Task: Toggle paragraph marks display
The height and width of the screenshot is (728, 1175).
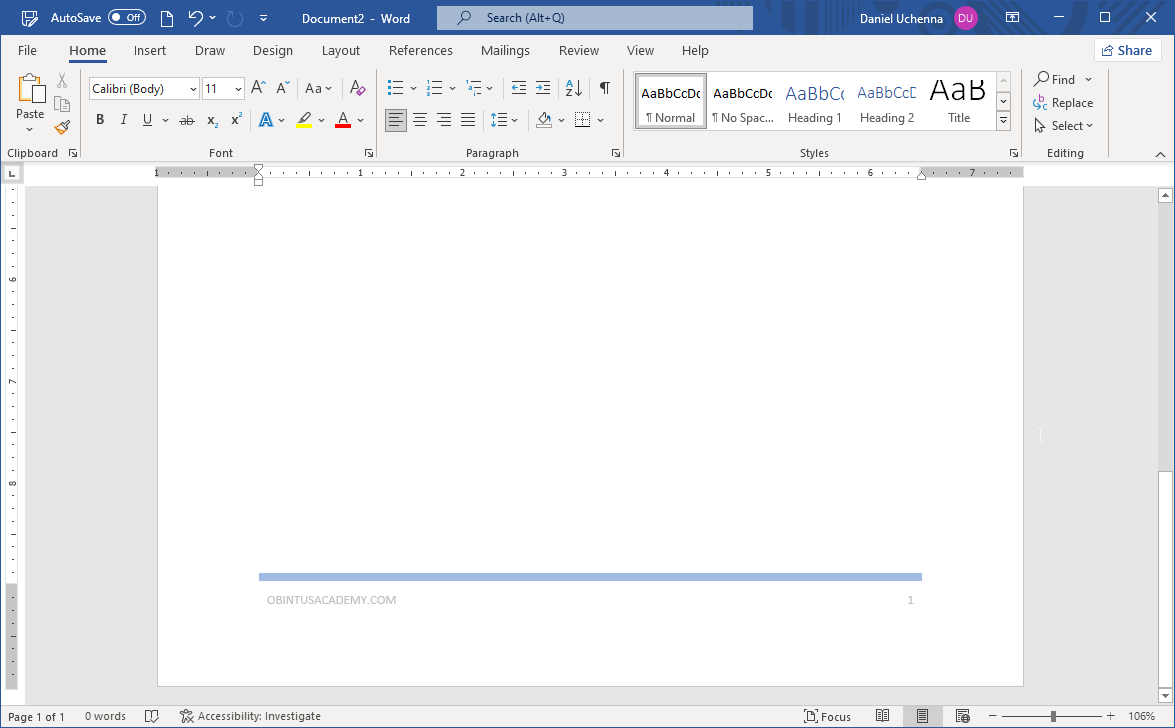Action: tap(604, 88)
